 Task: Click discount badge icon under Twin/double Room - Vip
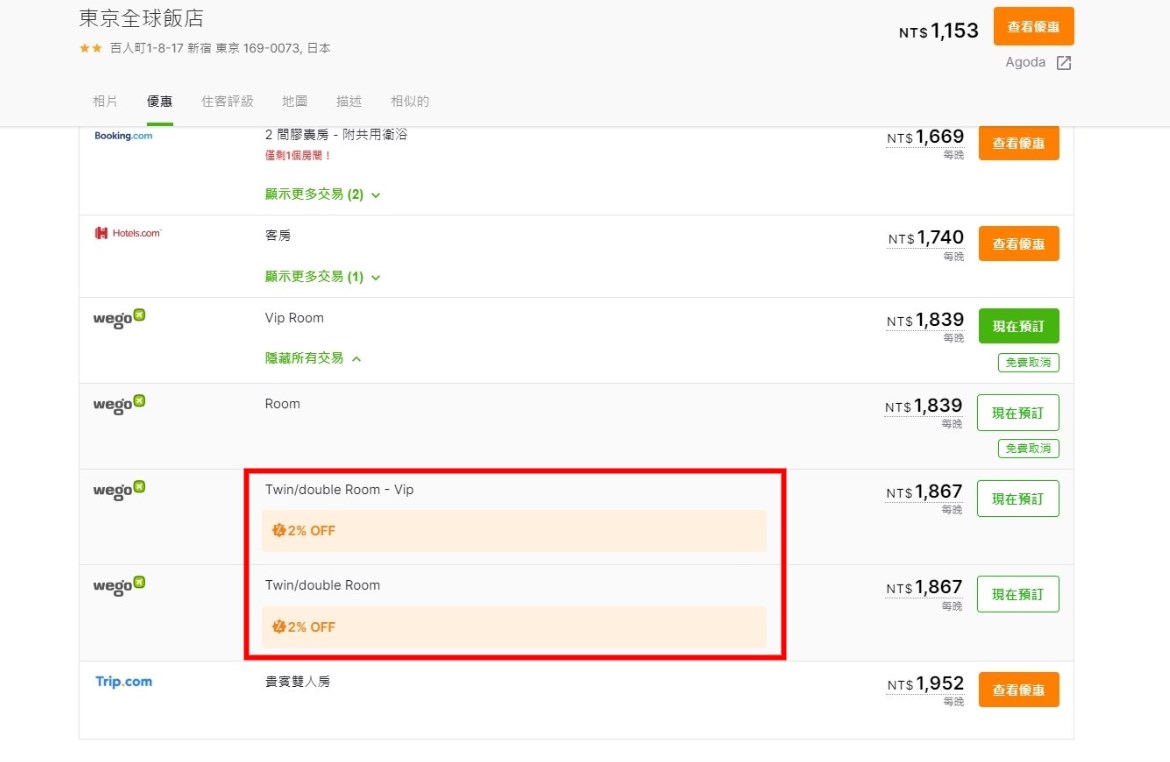click(279, 531)
